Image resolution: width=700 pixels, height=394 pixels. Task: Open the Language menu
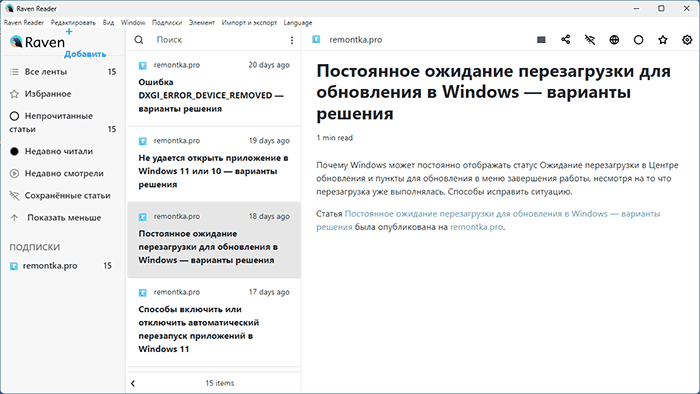(x=298, y=23)
